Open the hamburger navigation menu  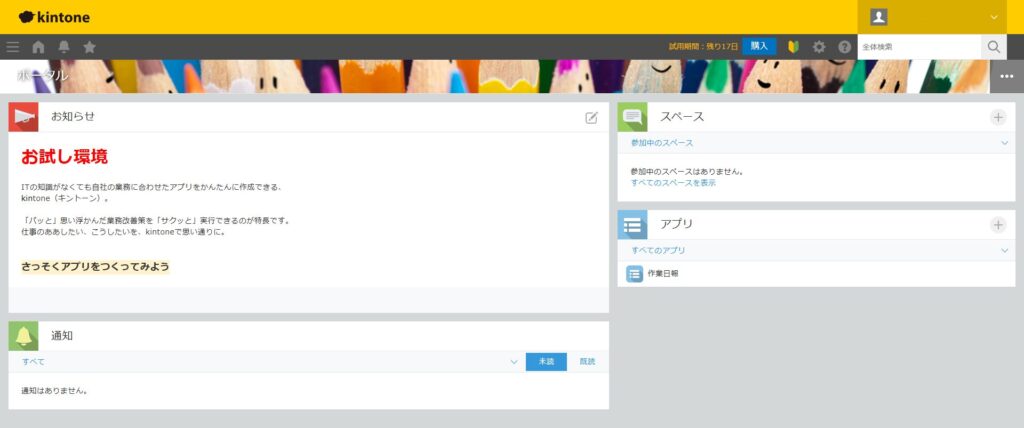coord(13,47)
